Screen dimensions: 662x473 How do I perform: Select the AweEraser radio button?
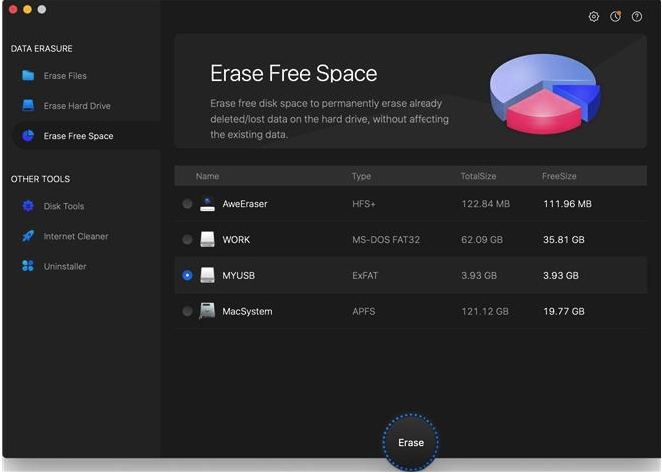(x=187, y=204)
